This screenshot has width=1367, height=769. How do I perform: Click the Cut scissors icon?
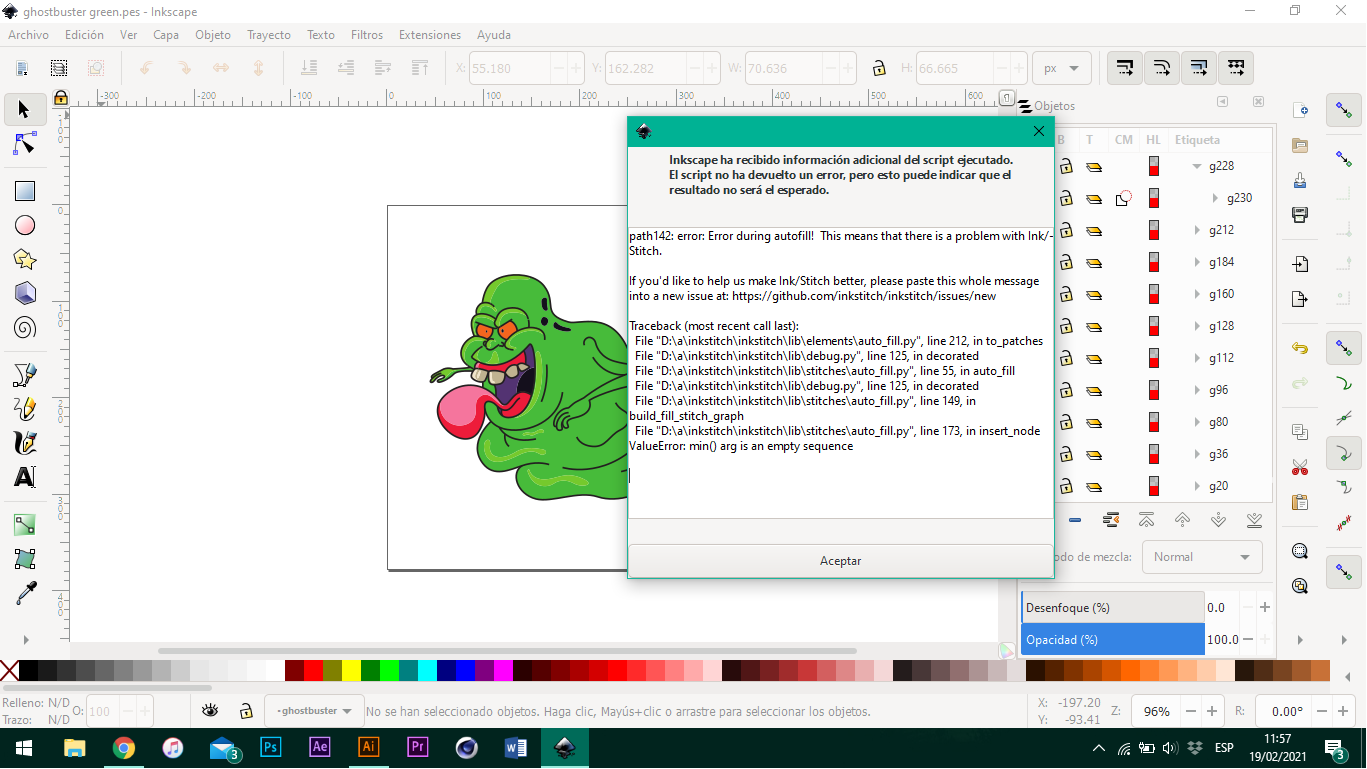click(x=1300, y=467)
